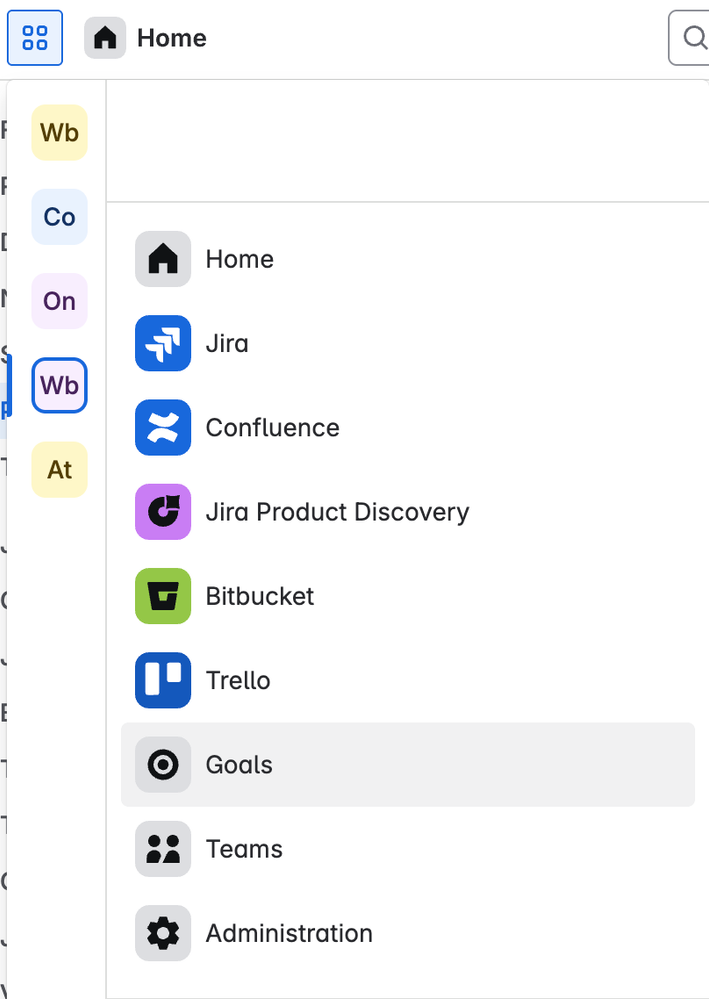Open Jira from the app list
This screenshot has width=709, height=999.
pos(408,343)
